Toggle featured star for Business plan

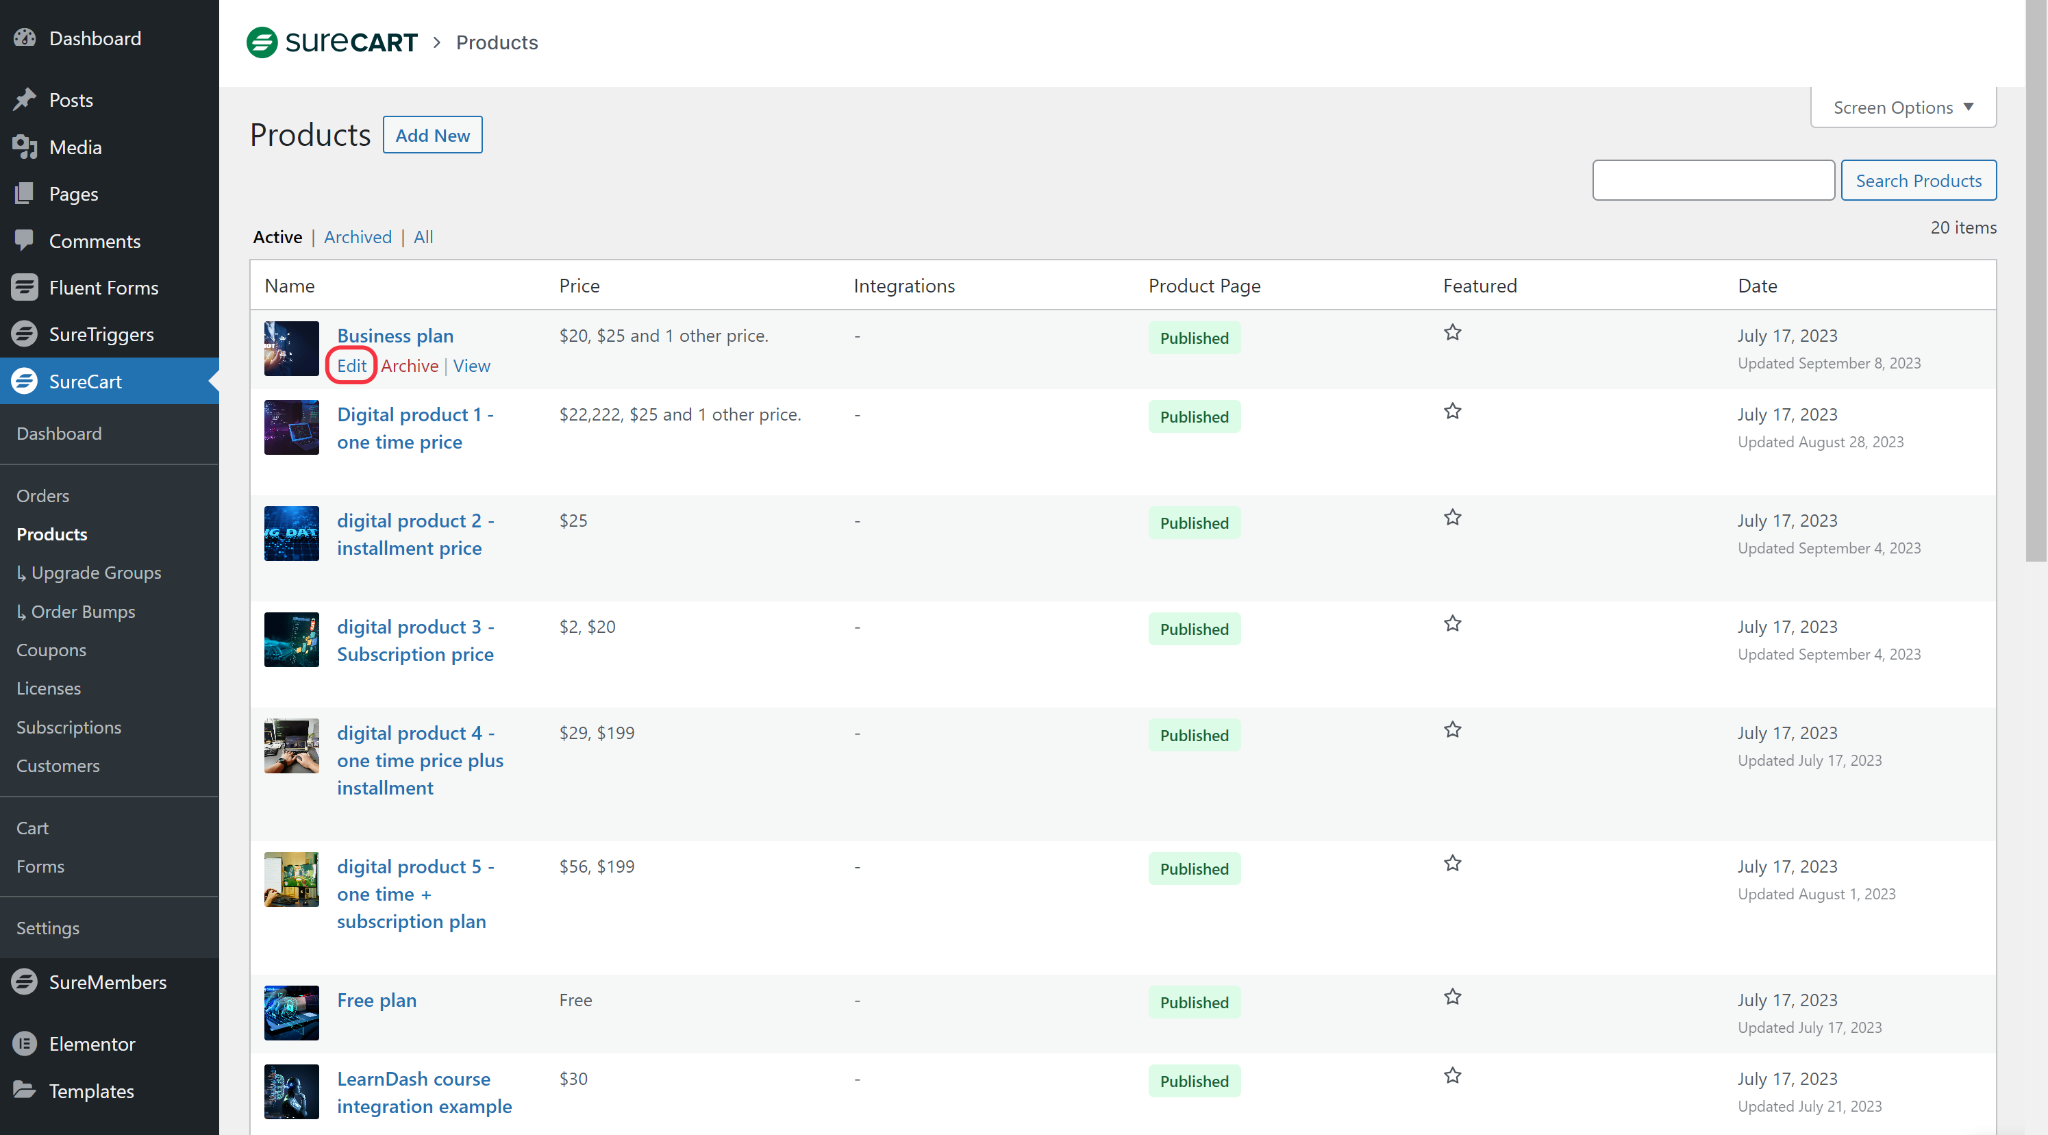[1453, 333]
